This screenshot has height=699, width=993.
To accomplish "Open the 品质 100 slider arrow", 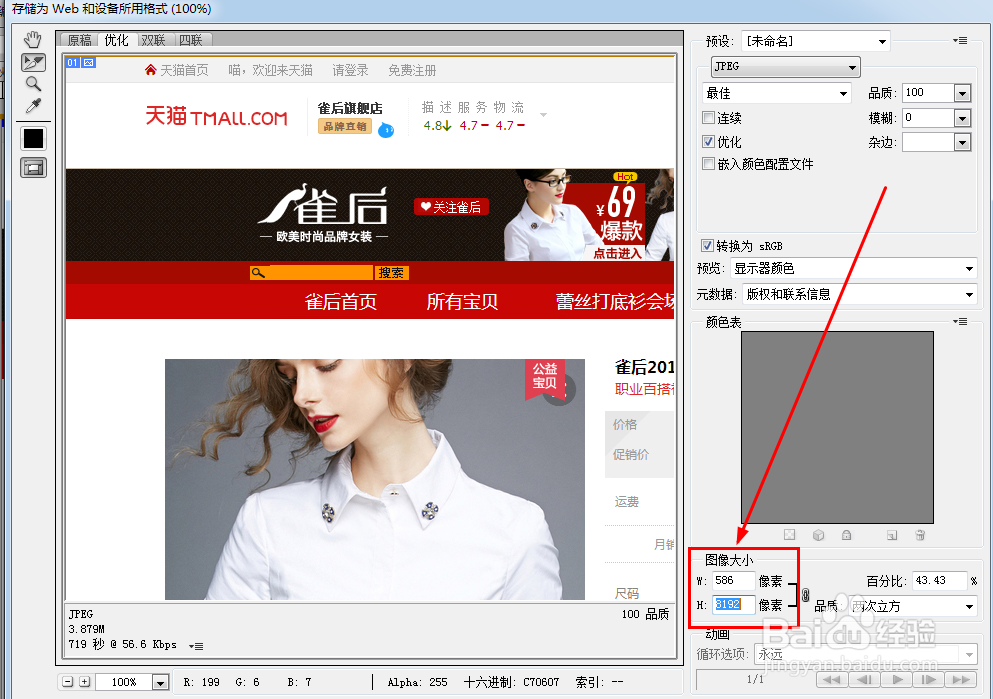I will click(x=962, y=93).
